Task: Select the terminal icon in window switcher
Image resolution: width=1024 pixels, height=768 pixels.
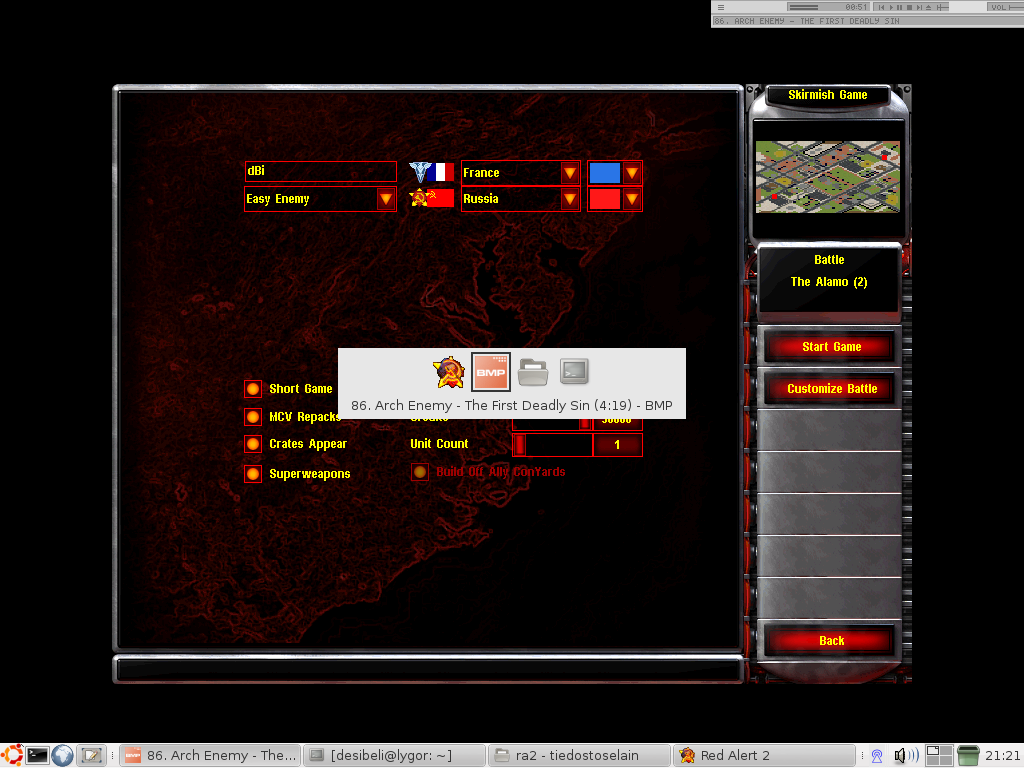Action: pos(574,372)
